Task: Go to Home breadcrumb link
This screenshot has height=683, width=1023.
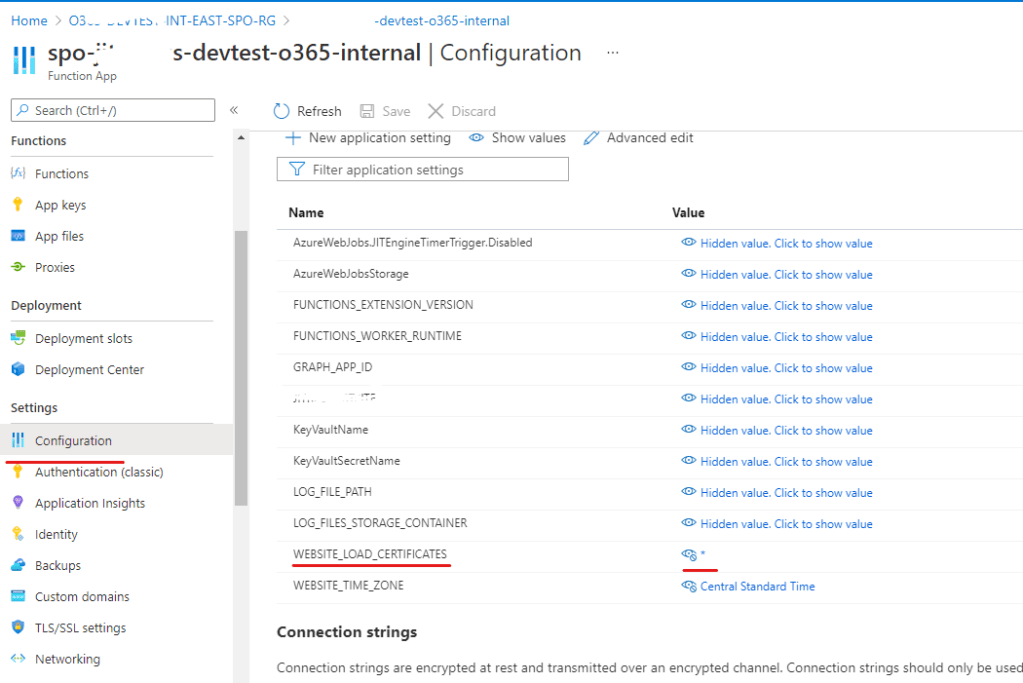Action: [x=29, y=20]
